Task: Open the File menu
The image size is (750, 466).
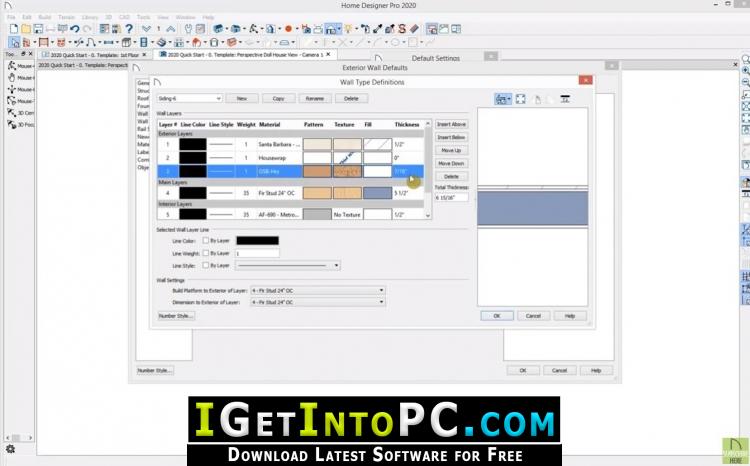Action: tap(11, 17)
